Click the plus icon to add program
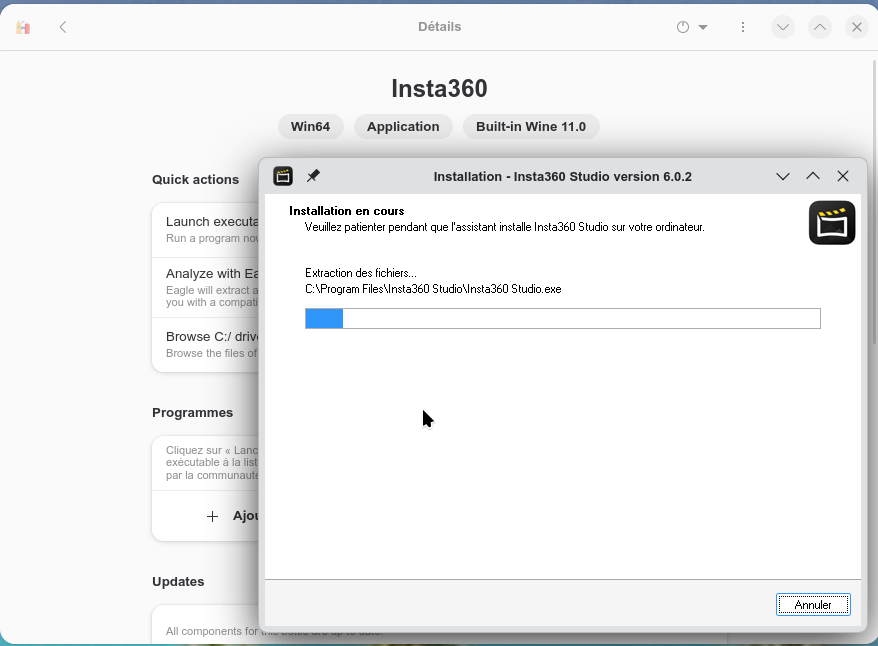 coord(212,516)
